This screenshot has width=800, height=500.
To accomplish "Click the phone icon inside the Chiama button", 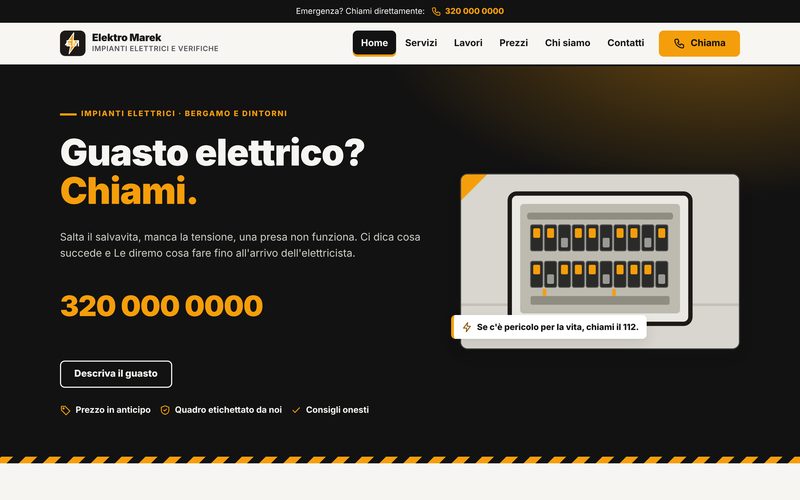I will 679,43.
